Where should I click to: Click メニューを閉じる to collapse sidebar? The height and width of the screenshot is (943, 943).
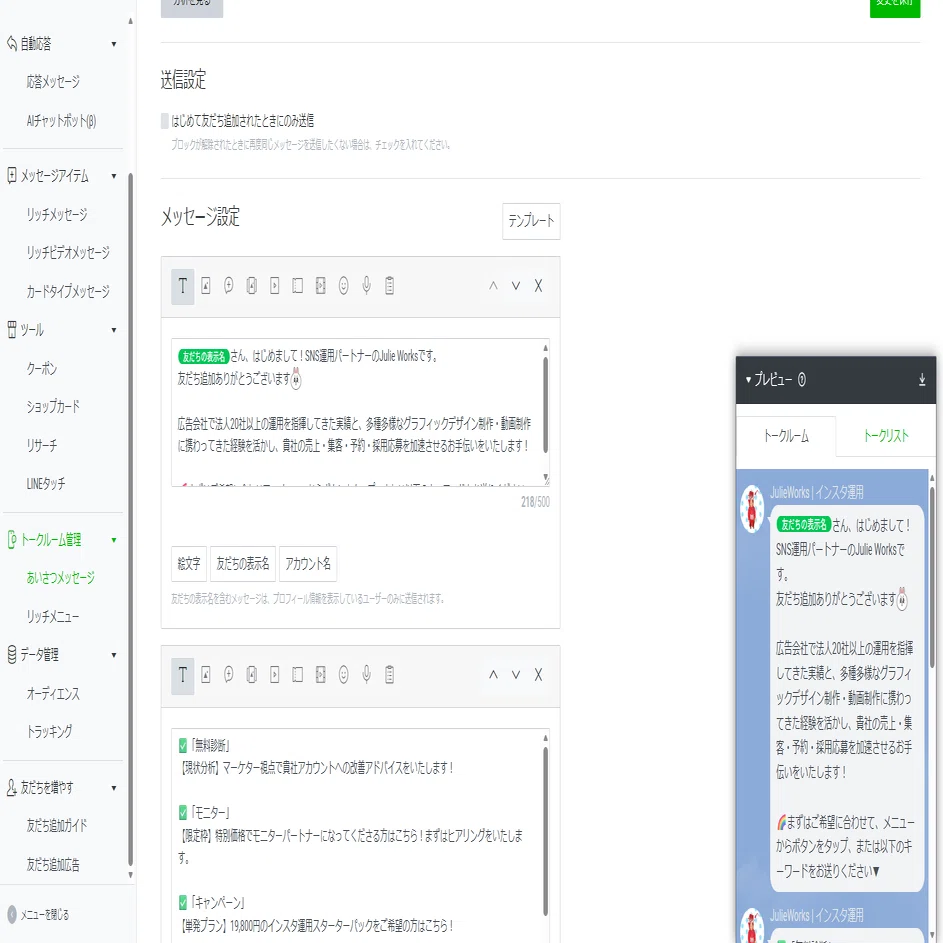[x=39, y=915]
